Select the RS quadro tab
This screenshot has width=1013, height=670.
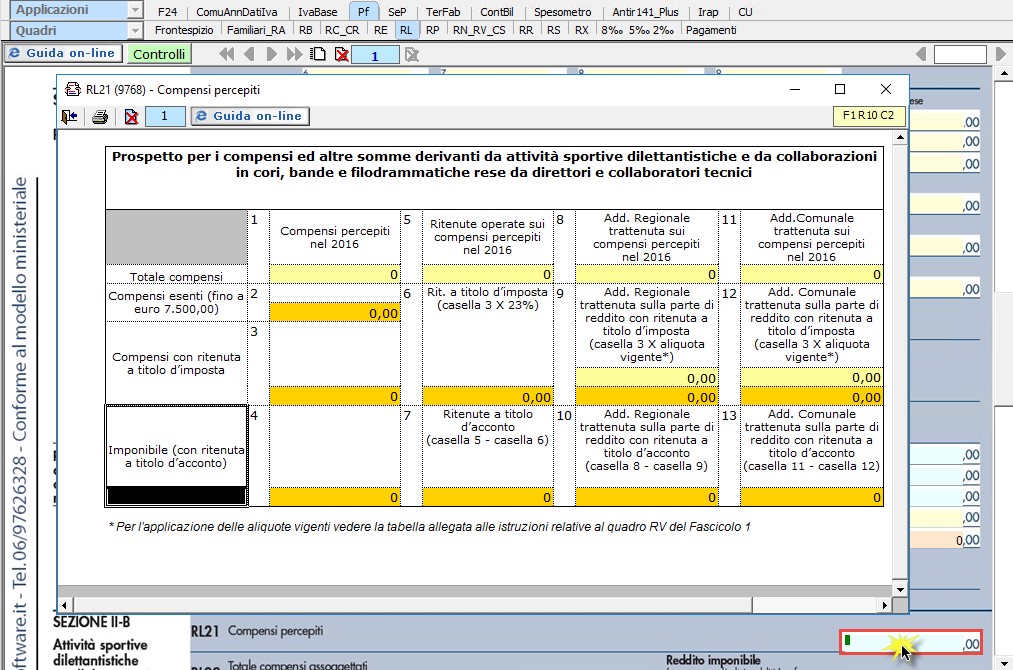tap(554, 30)
